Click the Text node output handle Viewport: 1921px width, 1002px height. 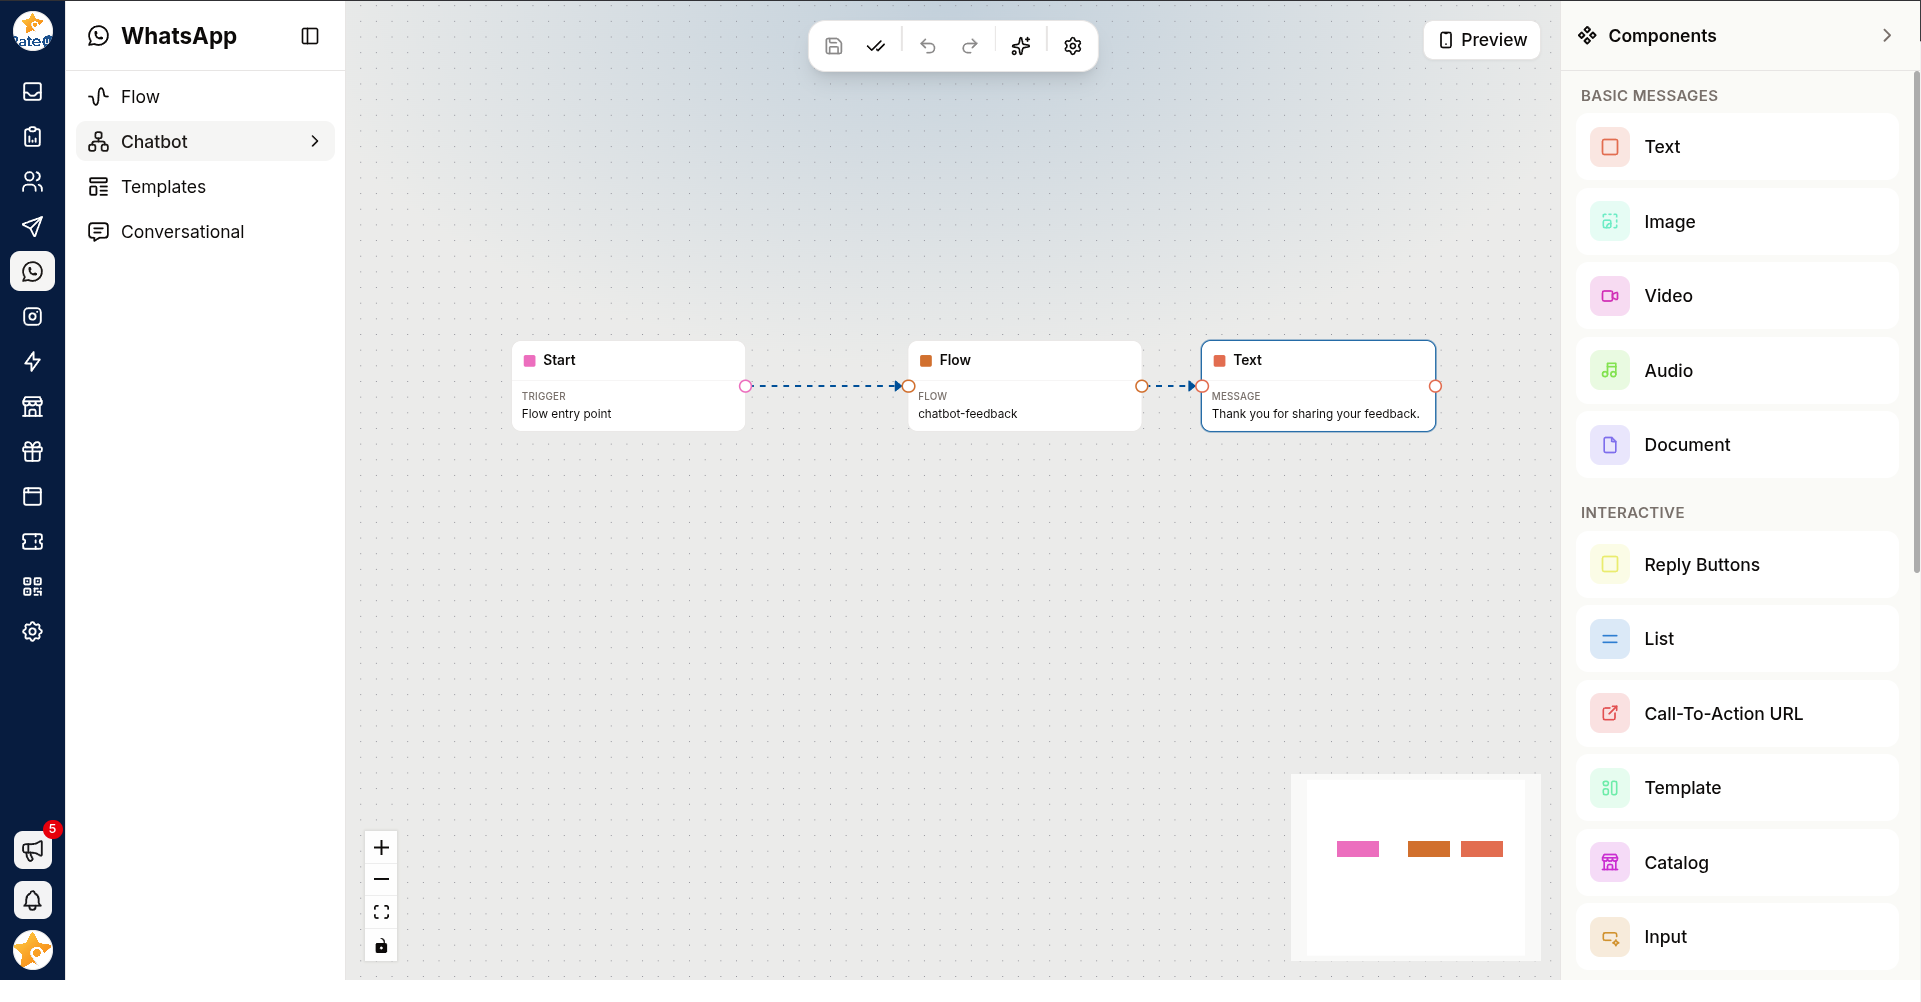point(1435,386)
